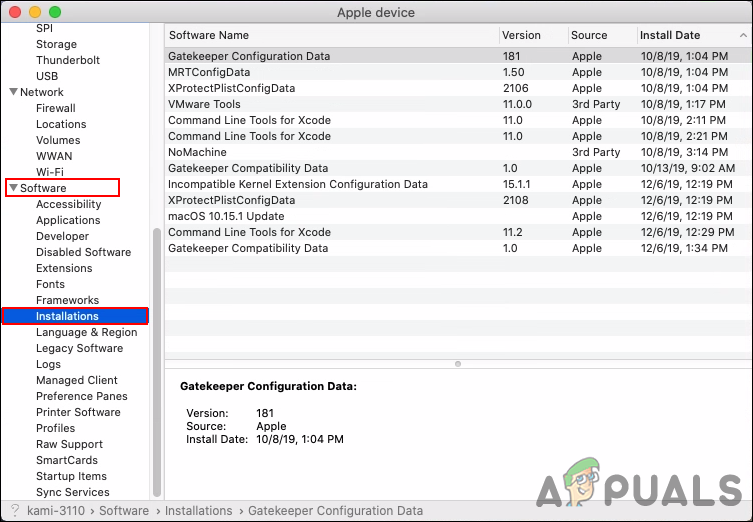Open Locations under Network
The width and height of the screenshot is (753, 522).
61,124
